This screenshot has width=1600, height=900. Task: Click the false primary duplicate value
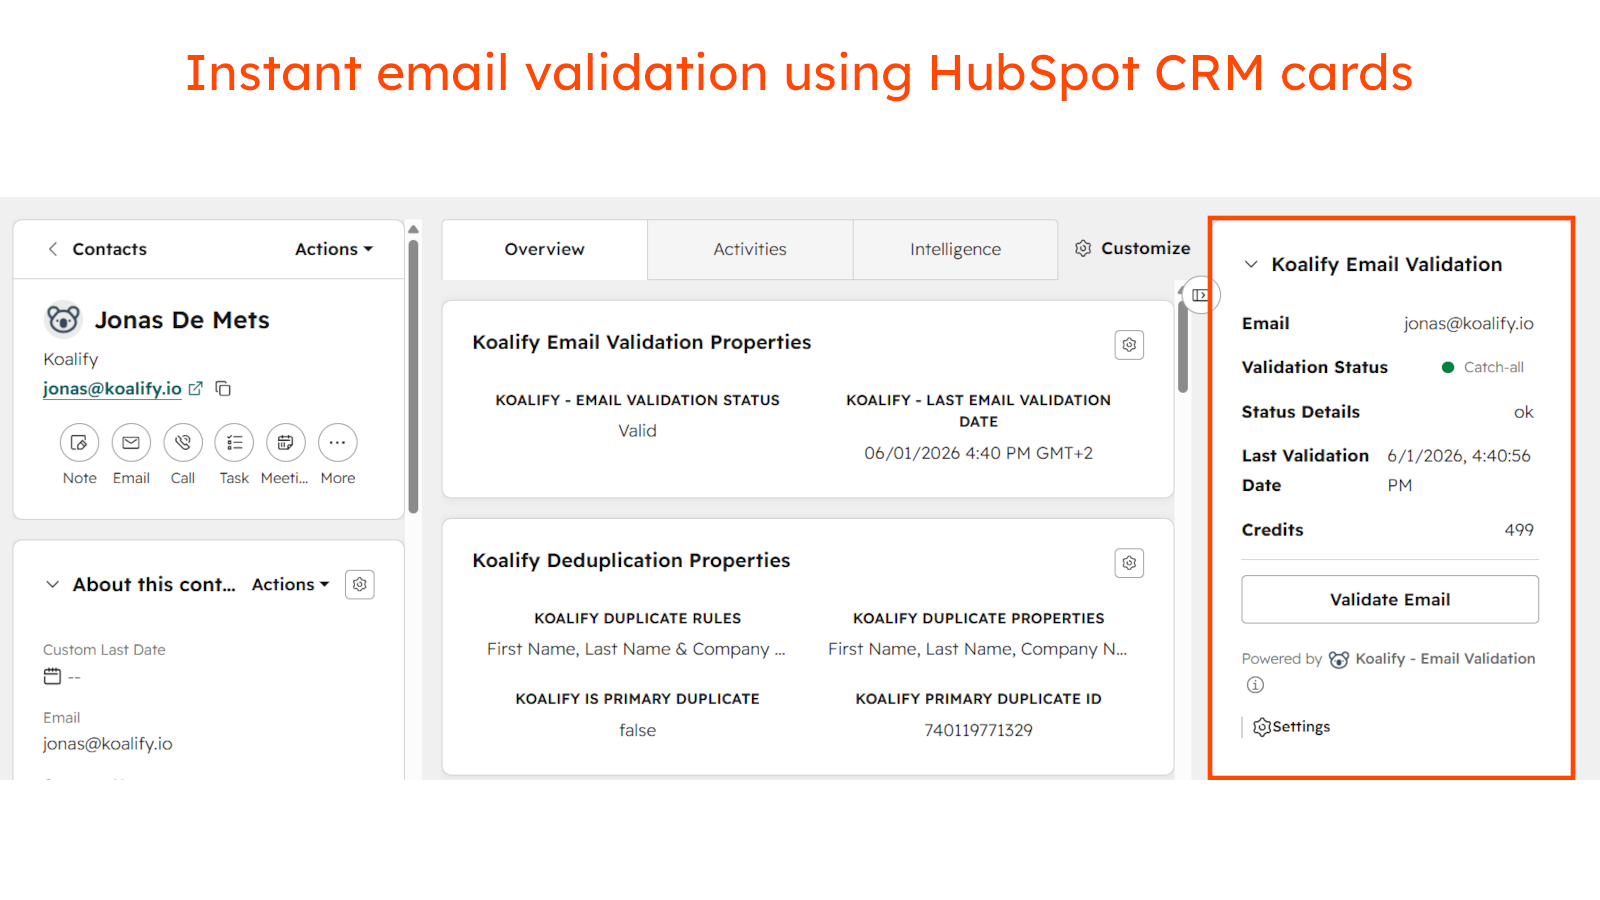(x=638, y=730)
